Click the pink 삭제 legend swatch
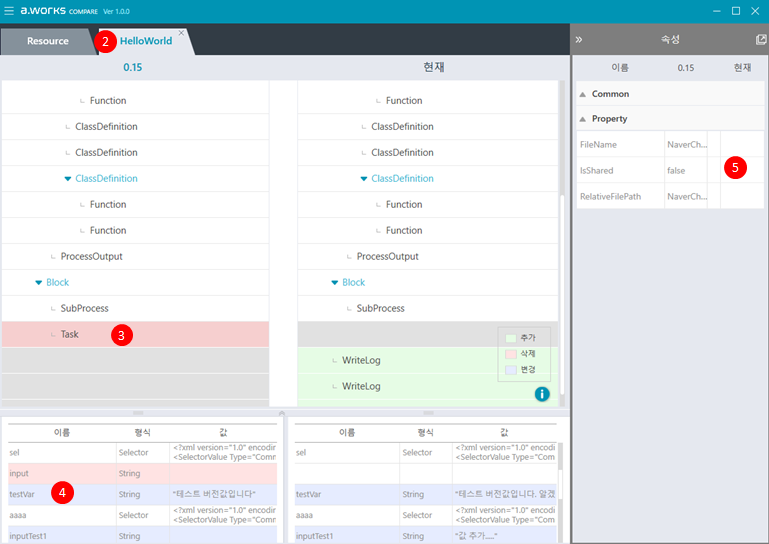The width and height of the screenshot is (769, 544). (510, 354)
